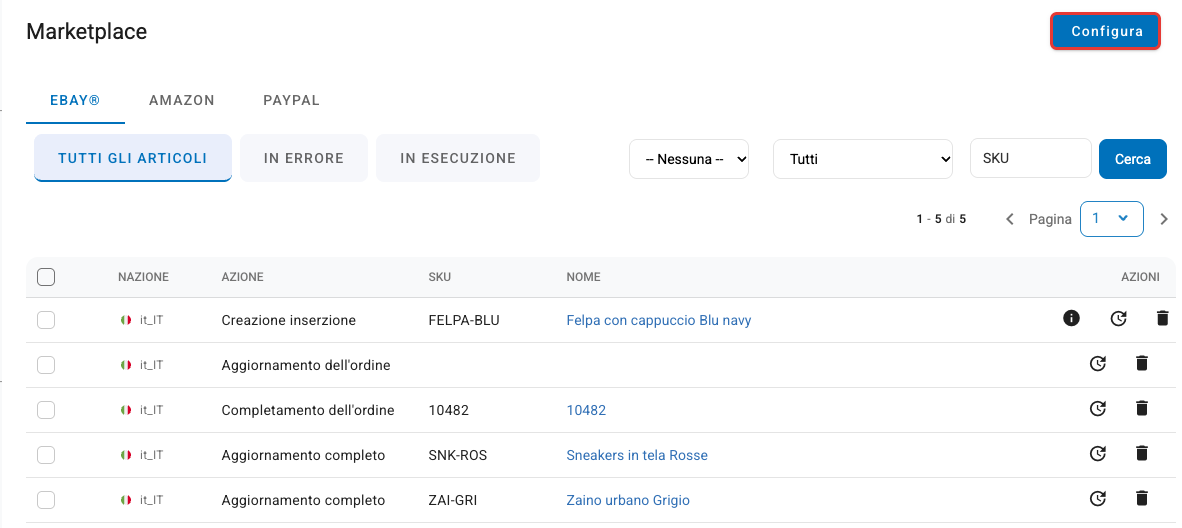The width and height of the screenshot is (1182, 528).
Task: Open the 10482 name link
Action: tap(586, 410)
